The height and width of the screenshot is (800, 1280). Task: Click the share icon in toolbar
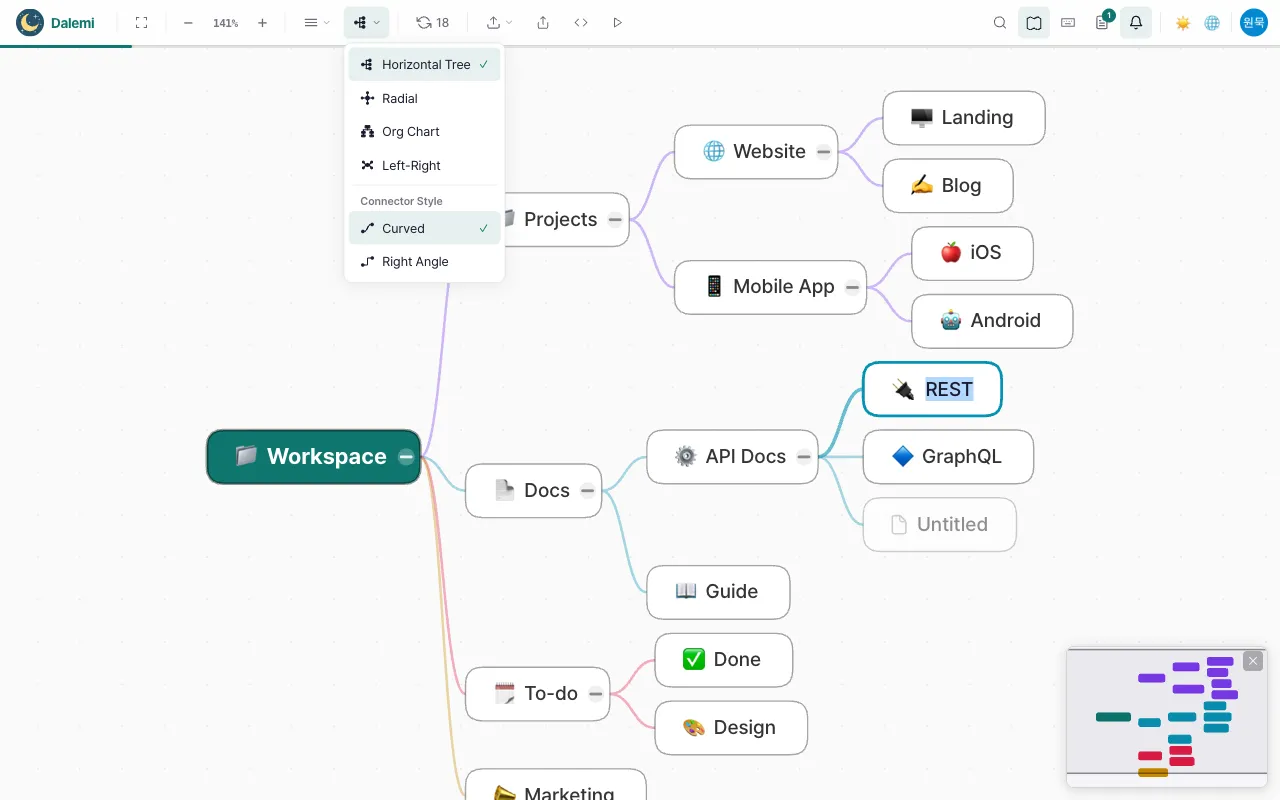coord(543,22)
